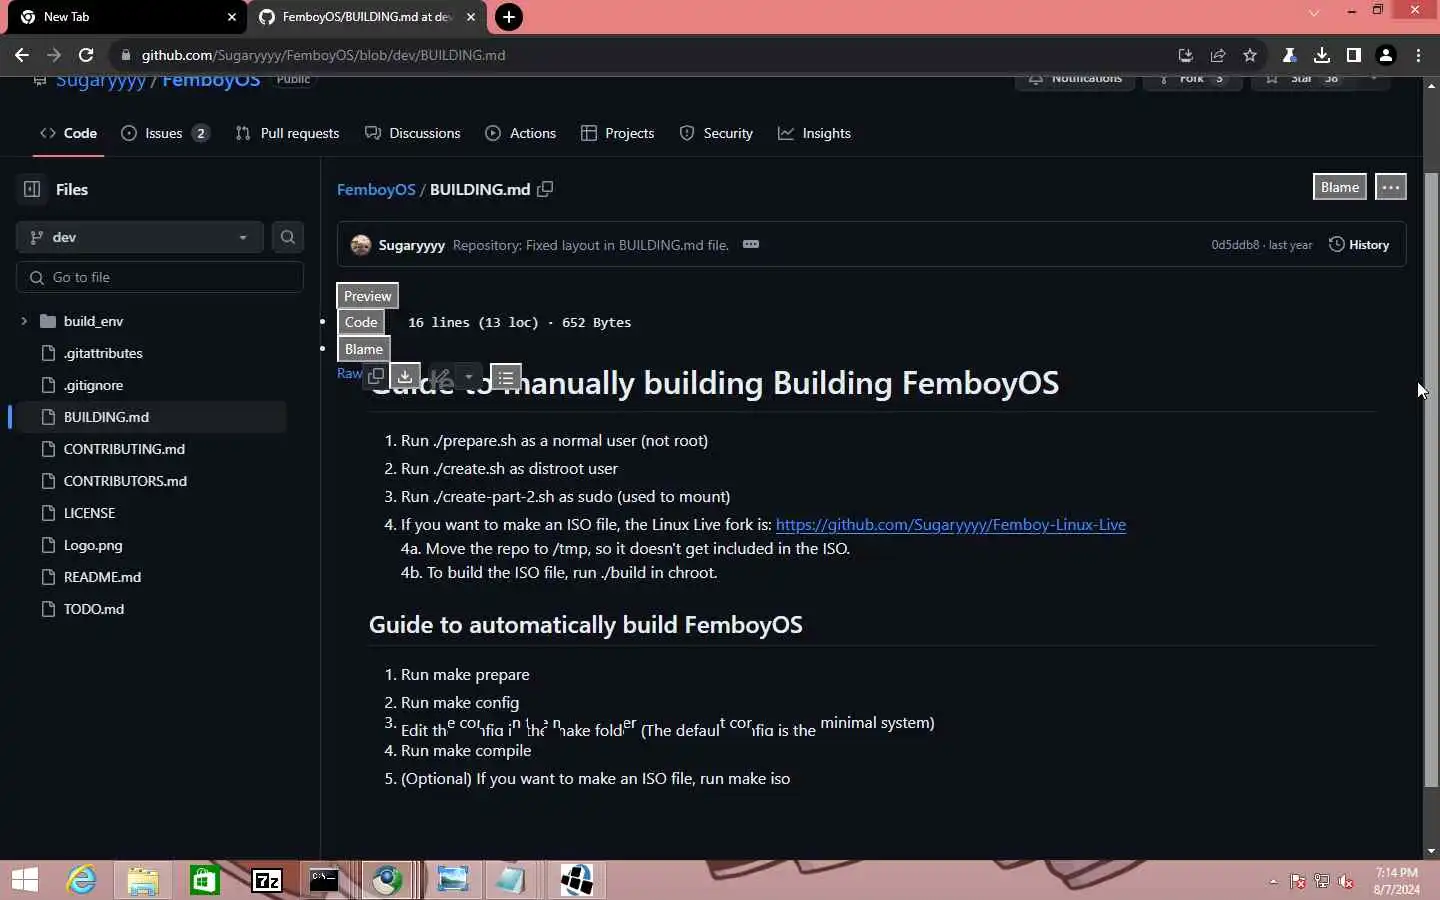Image resolution: width=1440 pixels, height=900 pixels.
Task: Open edit options dropdown arrow
Action: pyautogui.click(x=468, y=377)
